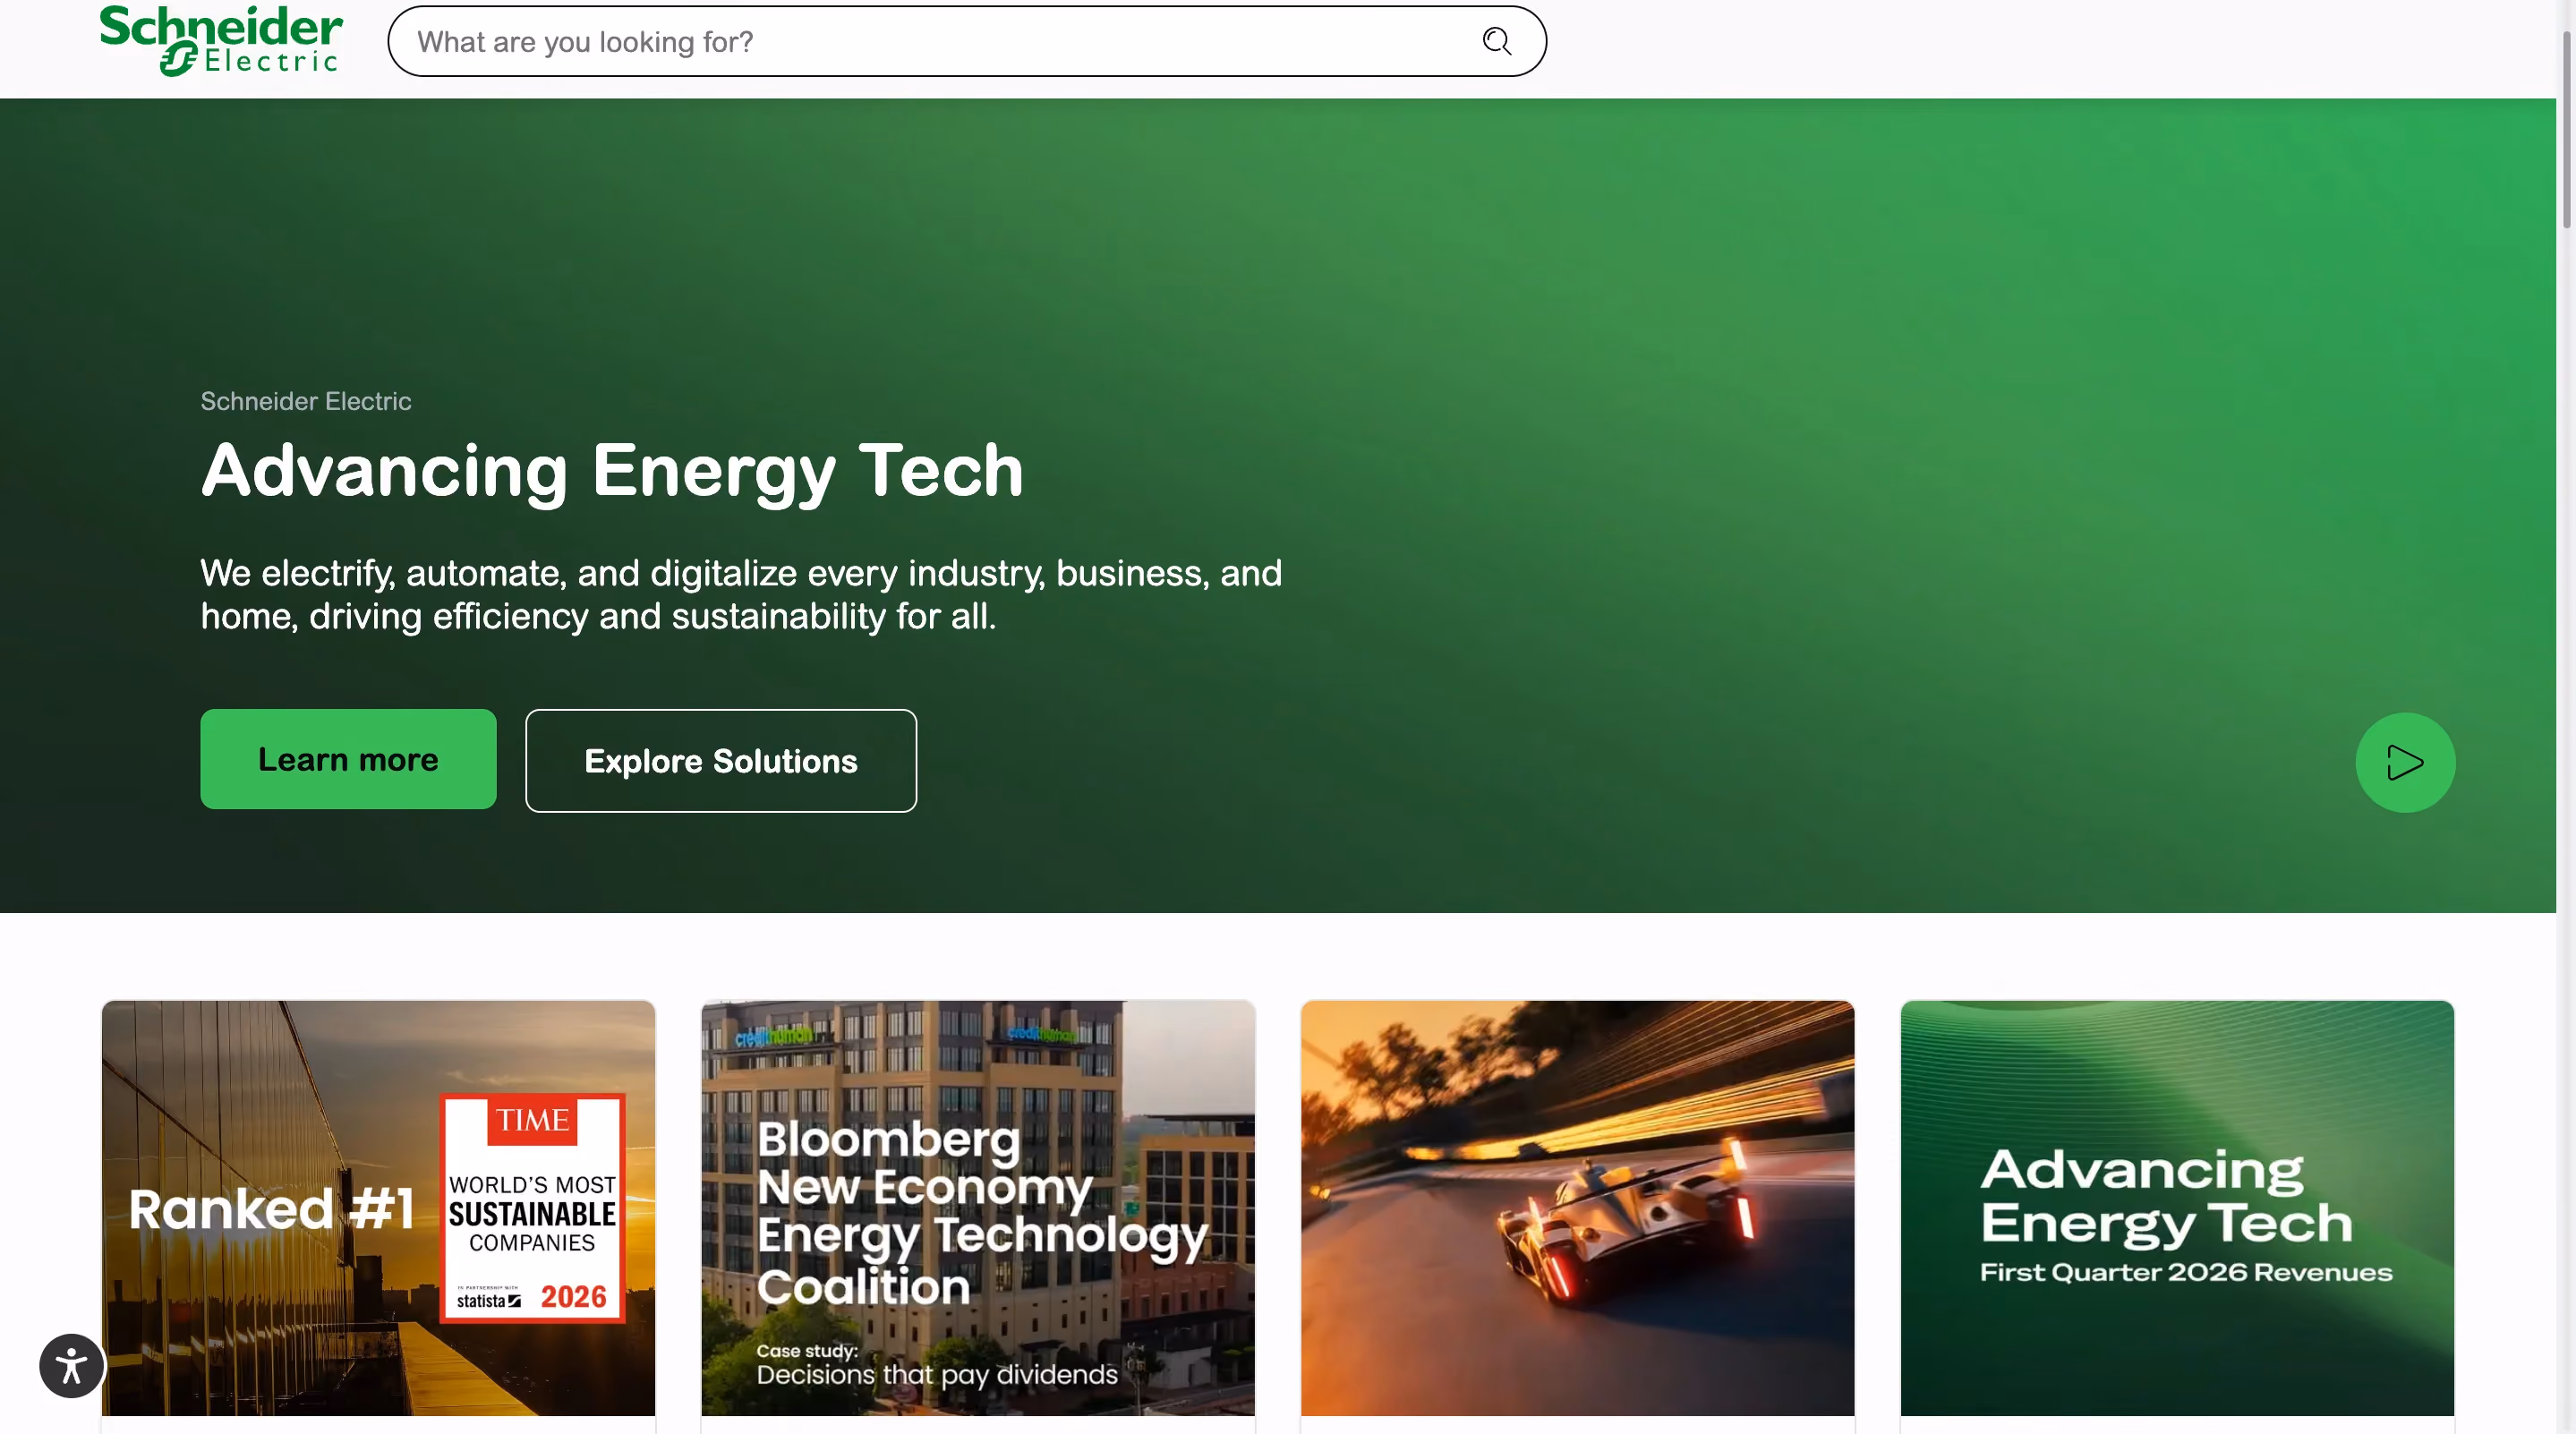Focus the 'What are you looking for?' search field
Image resolution: width=2576 pixels, height=1434 pixels.
966,41
